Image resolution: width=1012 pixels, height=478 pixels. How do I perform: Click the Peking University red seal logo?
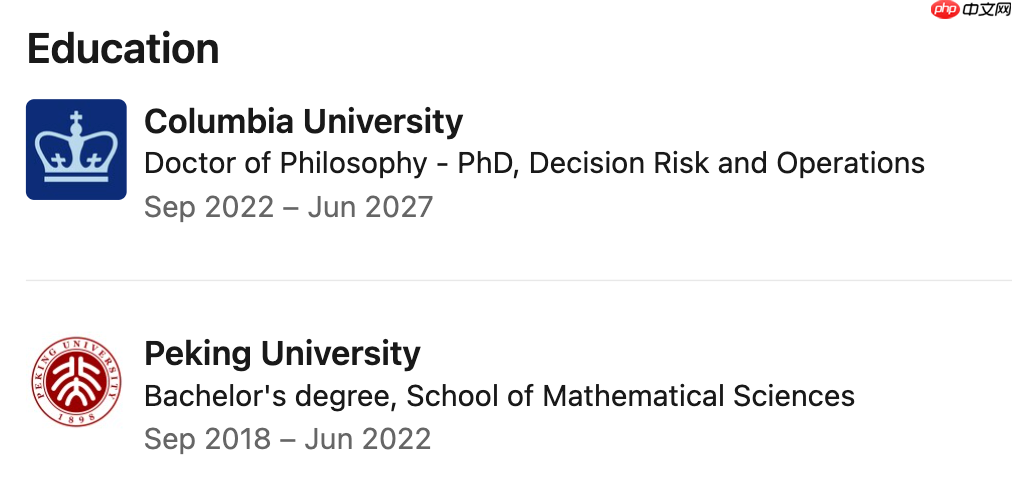(x=76, y=381)
